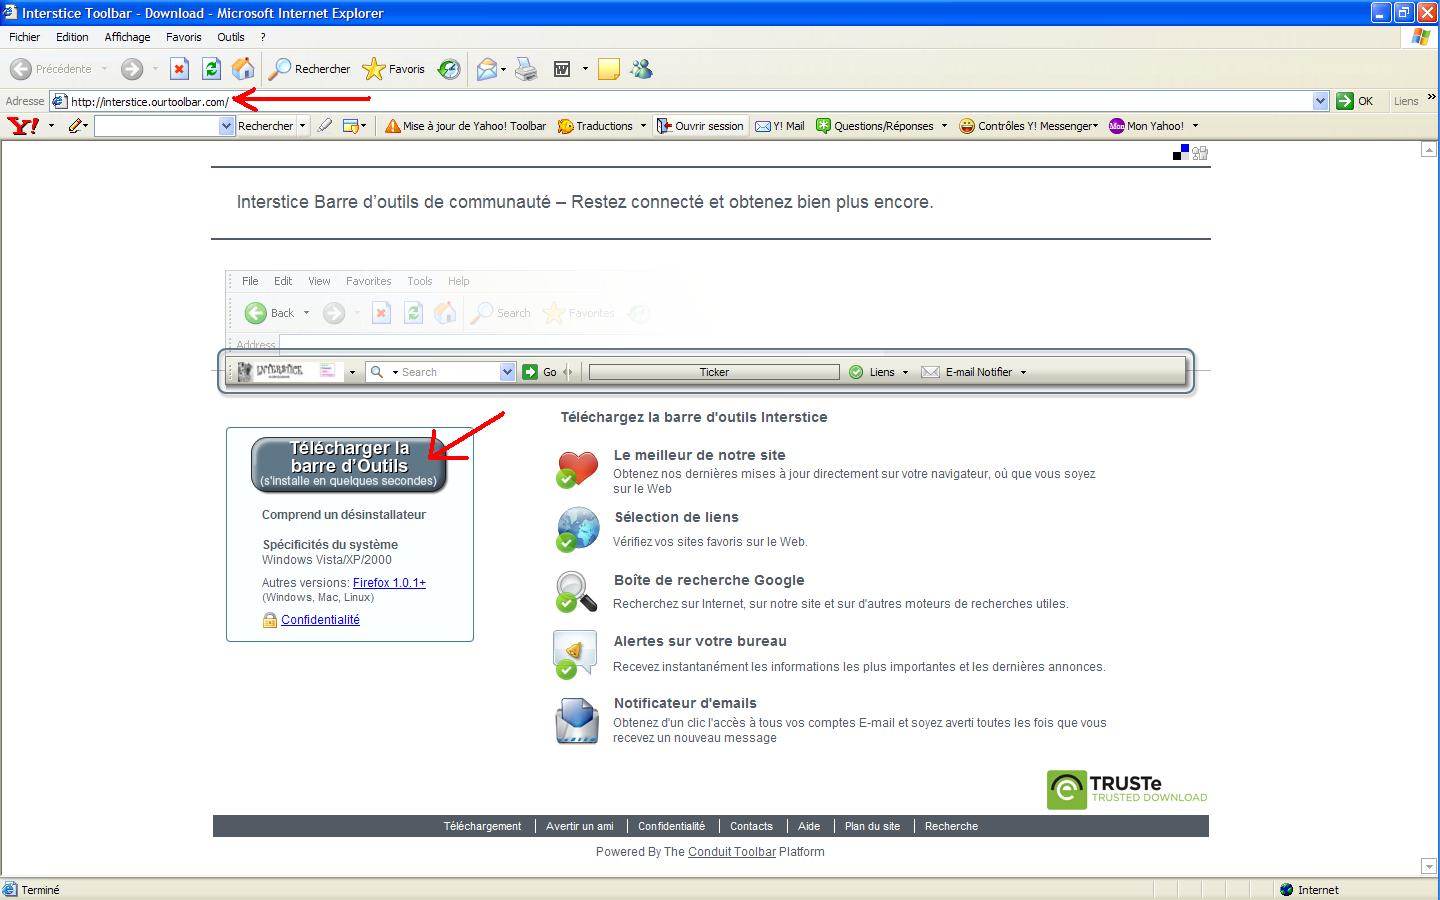
Task: Expand the address bar dropdown
Action: click(x=1320, y=101)
